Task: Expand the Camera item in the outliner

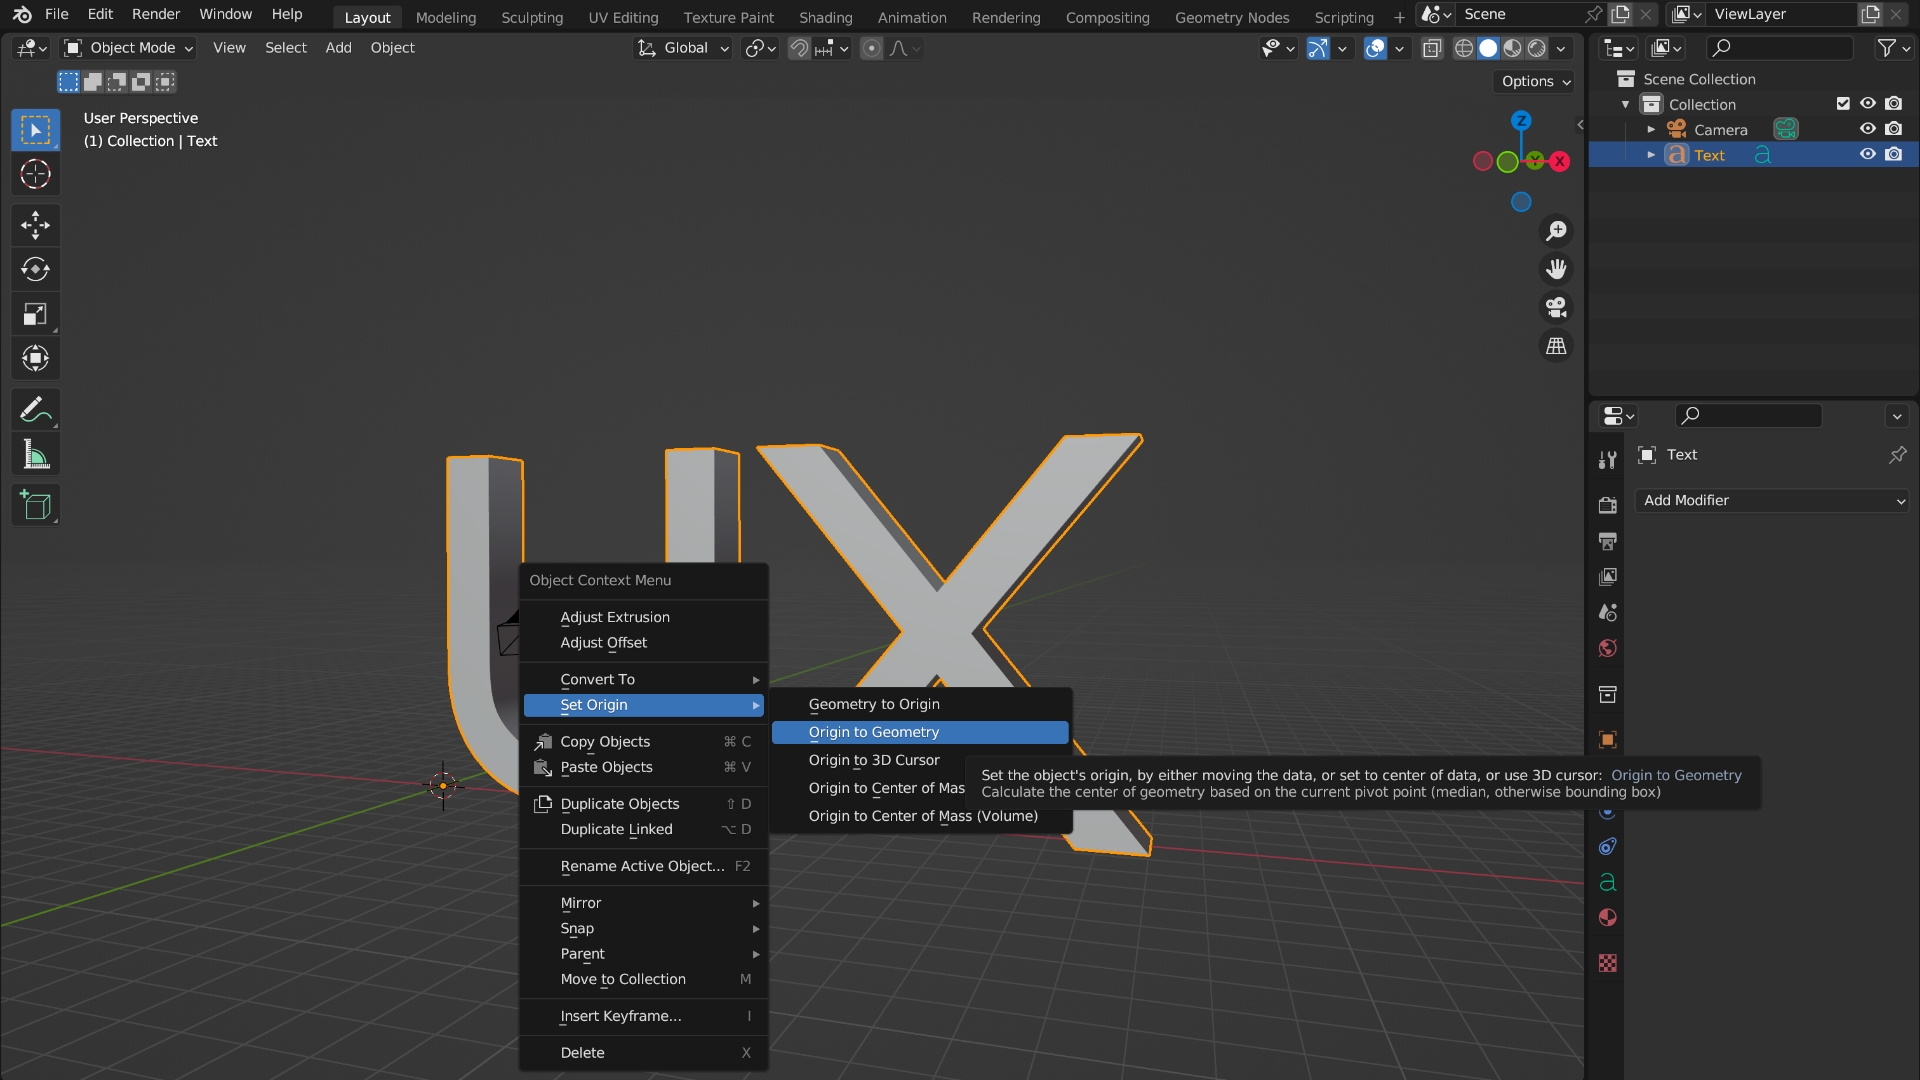Action: tap(1651, 130)
